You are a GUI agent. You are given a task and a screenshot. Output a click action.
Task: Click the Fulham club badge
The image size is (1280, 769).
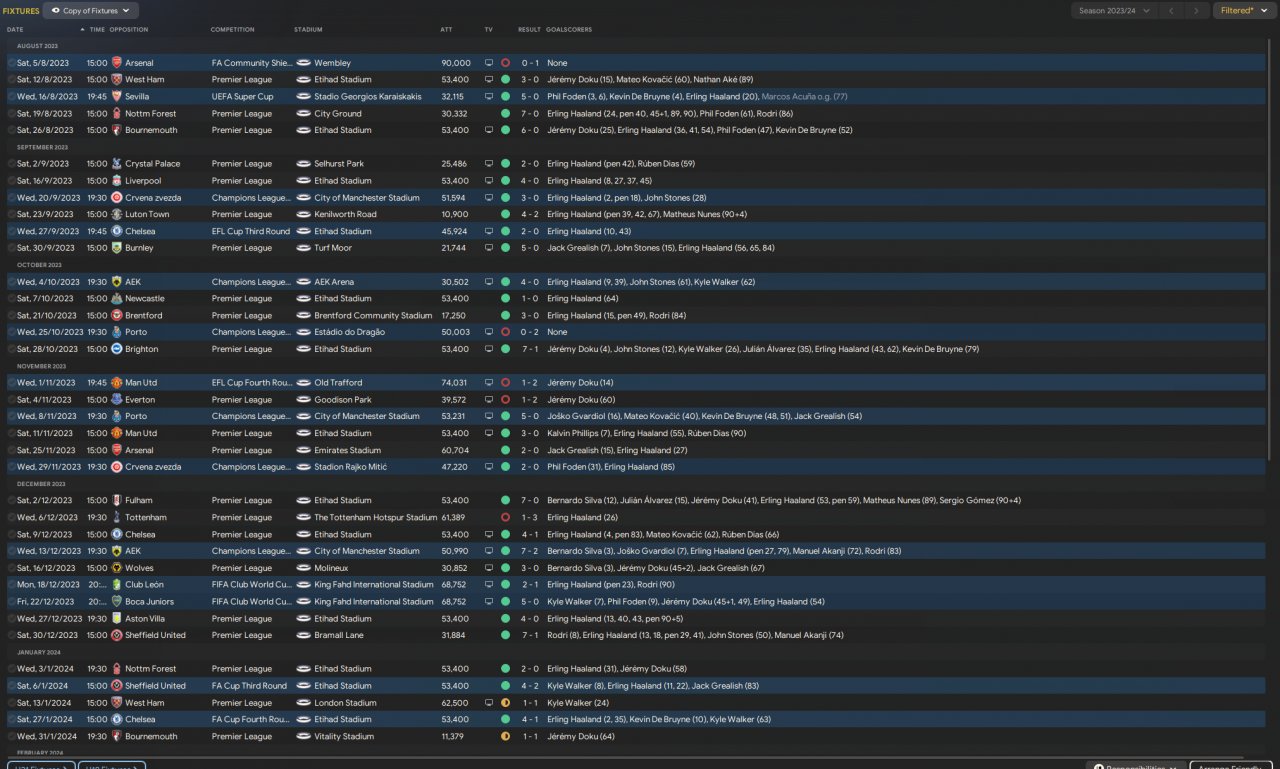point(116,501)
